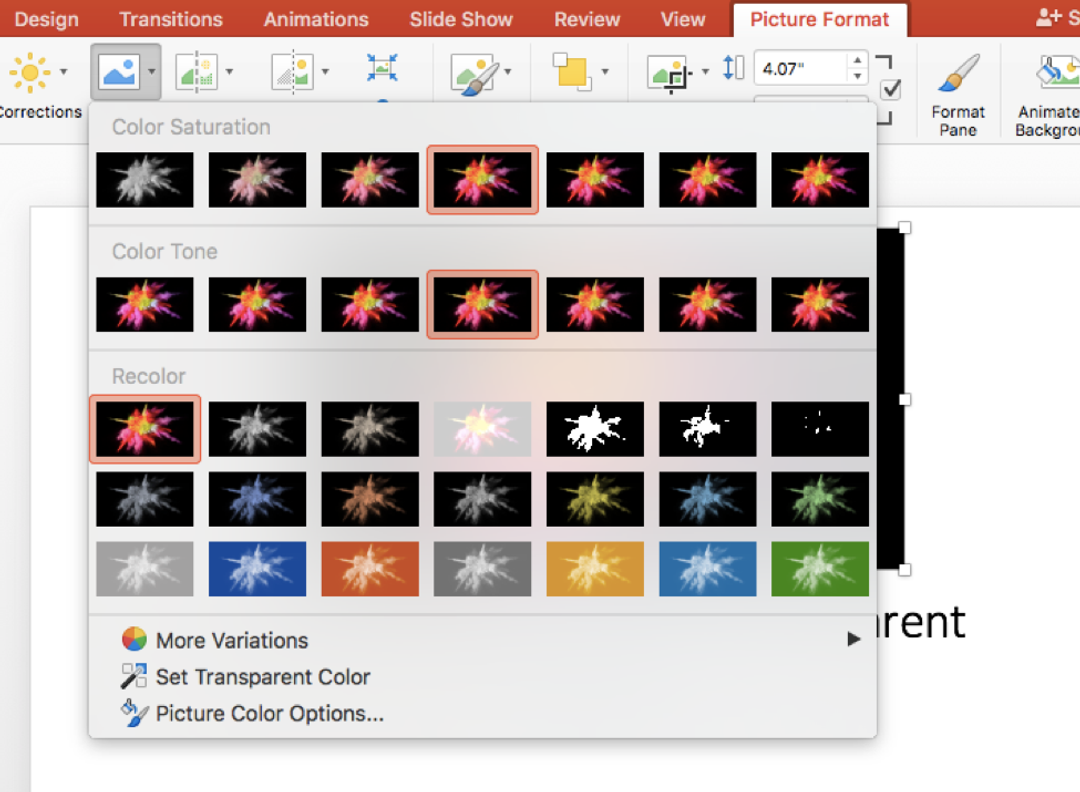Open the Corrections dropdown arrow
1080x792 pixels.
tap(64, 71)
